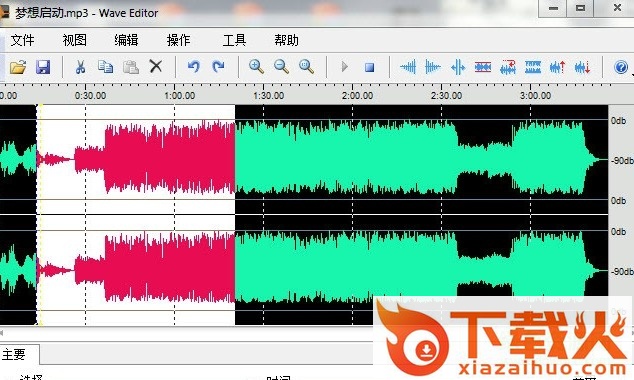Maximize the Wave Editor window
Screen dimensions: 634x380
[x=581, y=8]
